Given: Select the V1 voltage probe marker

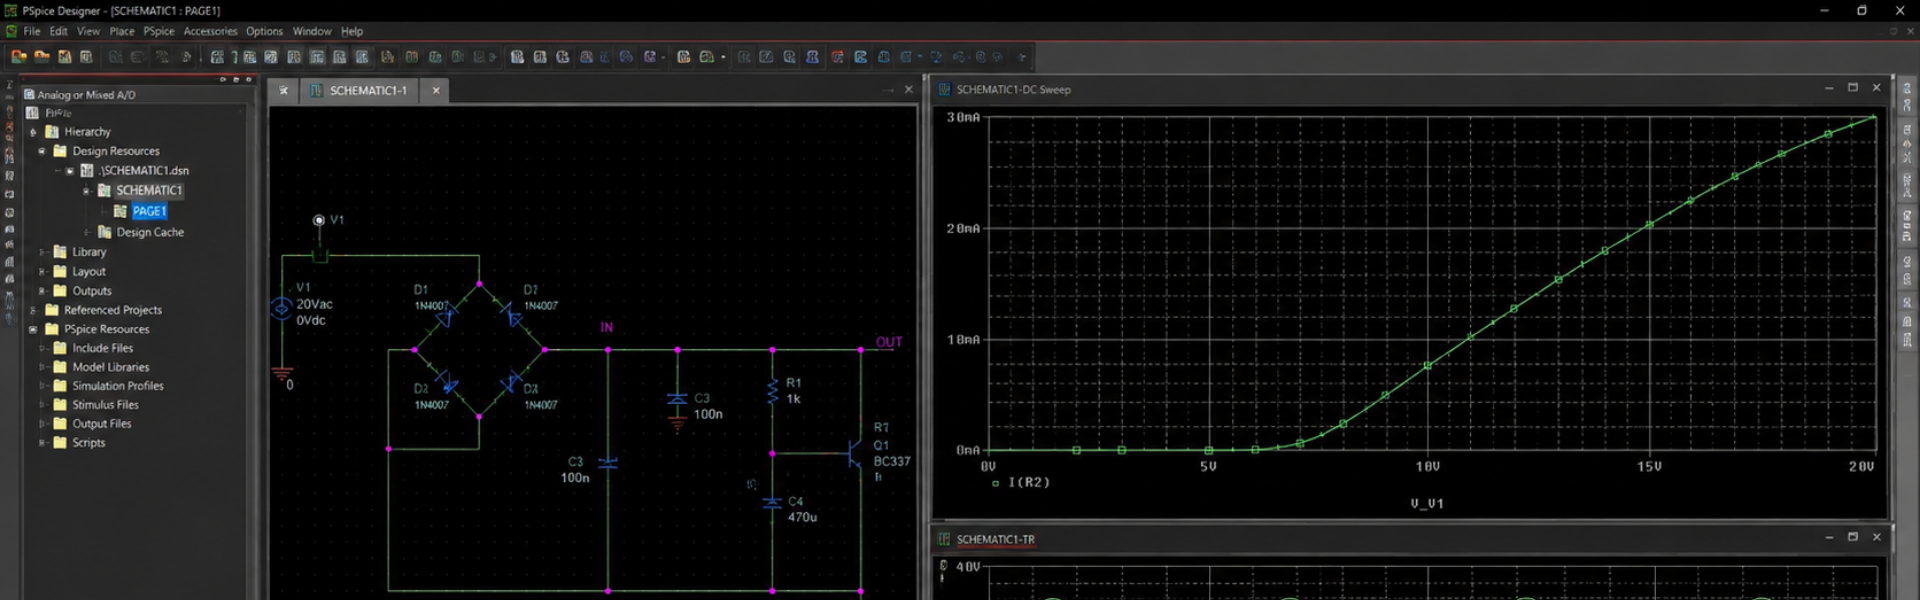Looking at the screenshot, I should coord(319,220).
